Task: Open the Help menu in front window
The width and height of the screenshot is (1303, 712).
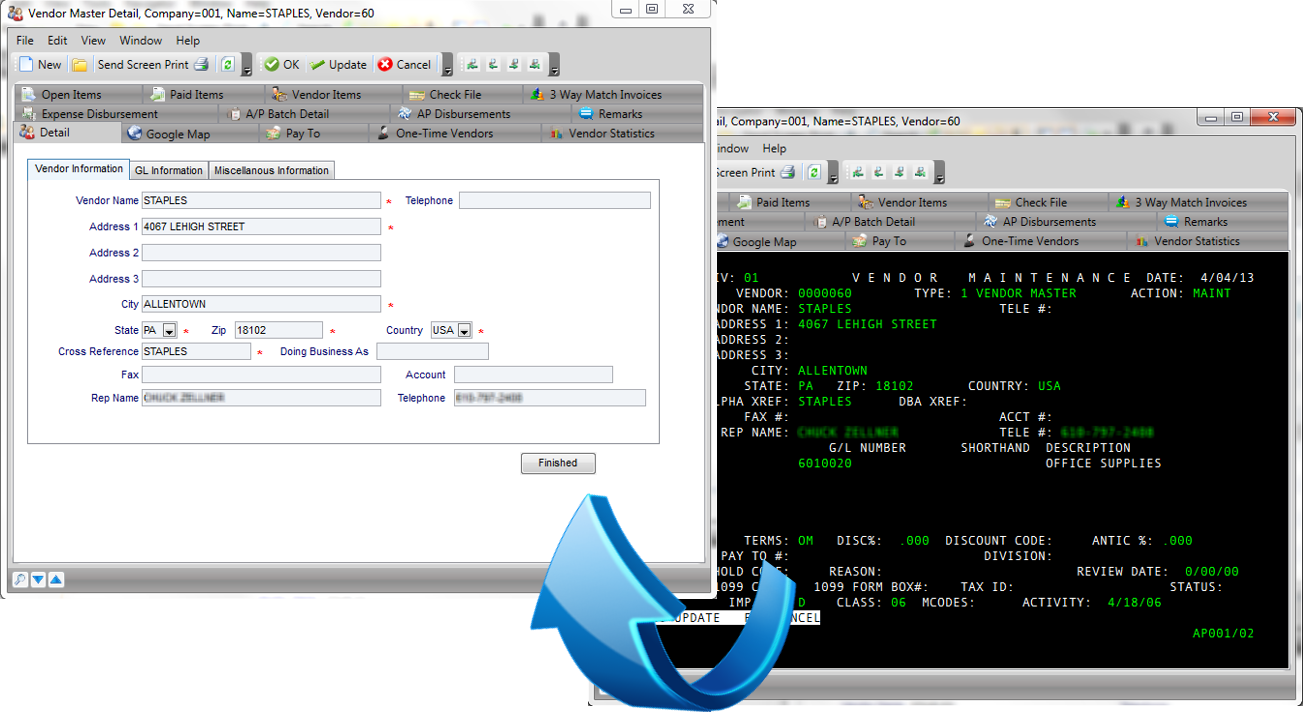Action: coord(188,41)
